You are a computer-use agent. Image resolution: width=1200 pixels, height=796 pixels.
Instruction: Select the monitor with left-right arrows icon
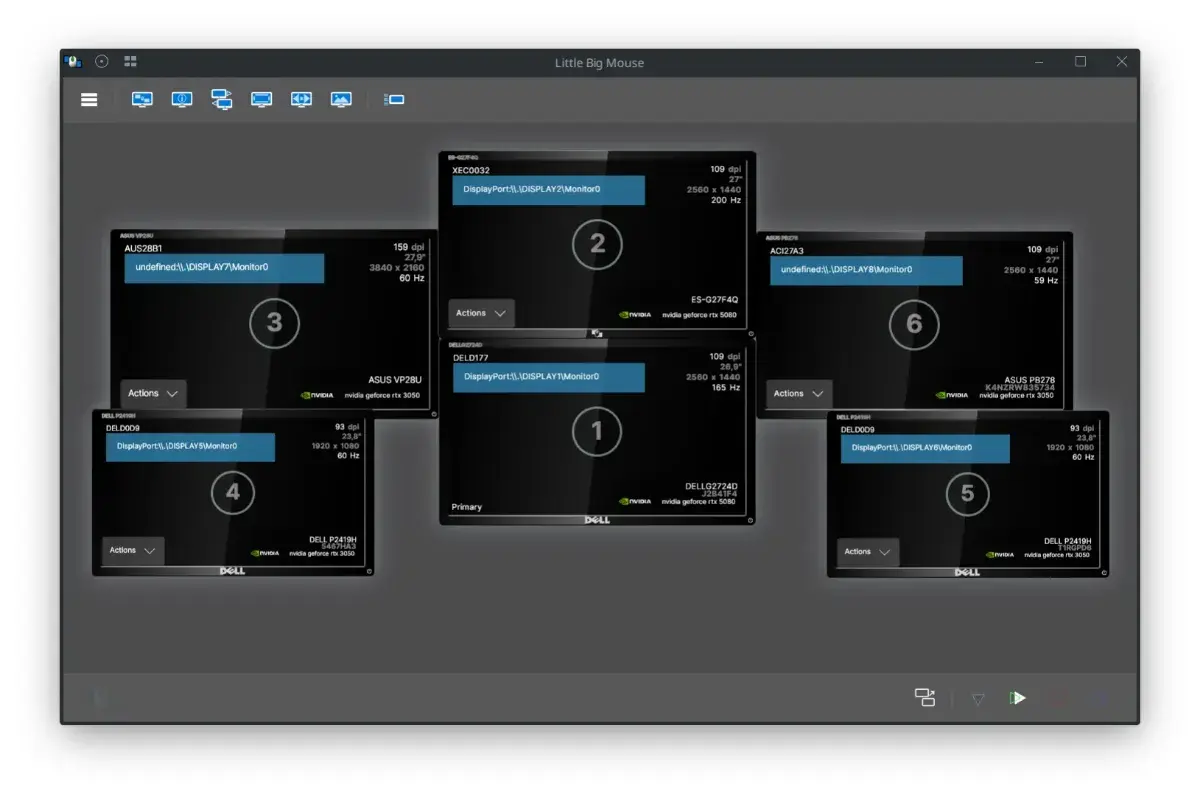pos(301,100)
